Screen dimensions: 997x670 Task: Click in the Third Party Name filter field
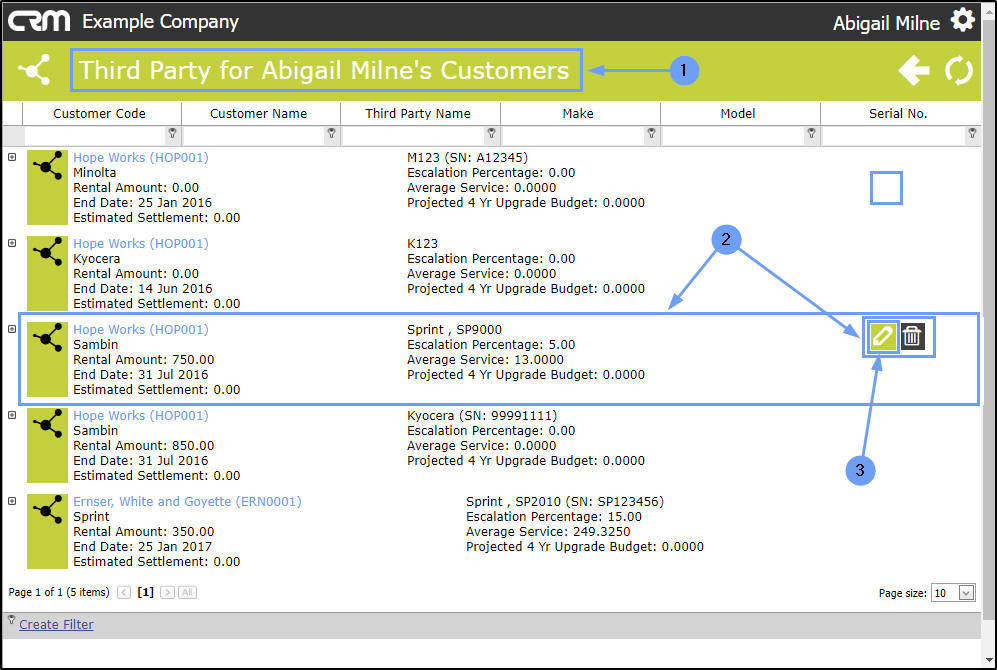pyautogui.click(x=413, y=134)
